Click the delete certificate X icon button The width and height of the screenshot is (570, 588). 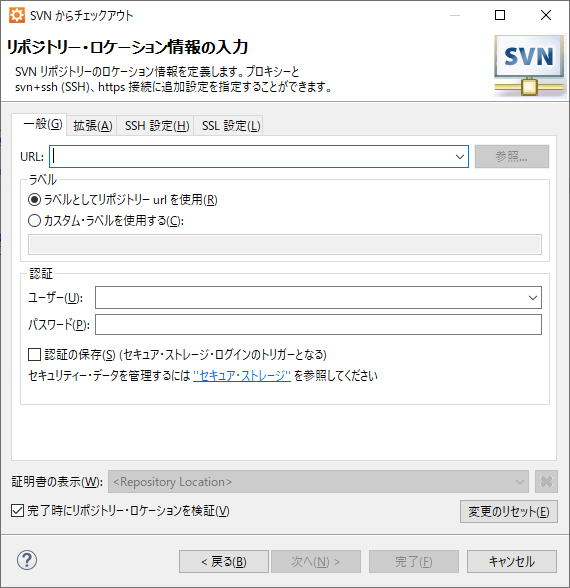coord(546,482)
